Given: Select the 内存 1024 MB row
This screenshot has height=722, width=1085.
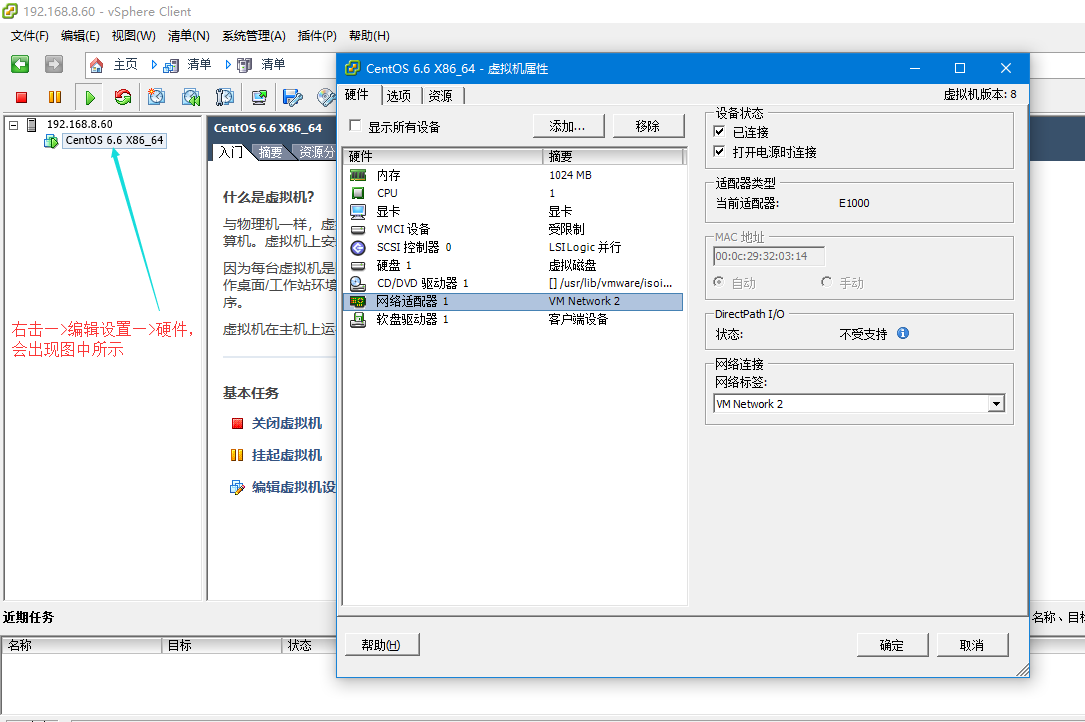Looking at the screenshot, I should click(513, 175).
